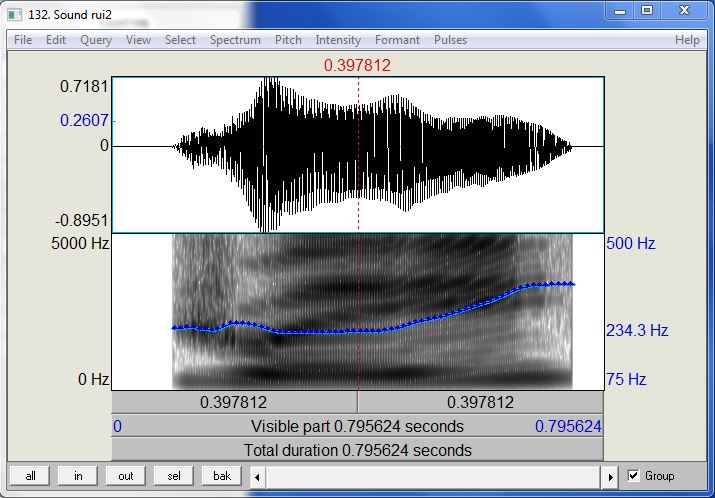
Task: Click the 'sel' zoom button
Action: point(174,476)
